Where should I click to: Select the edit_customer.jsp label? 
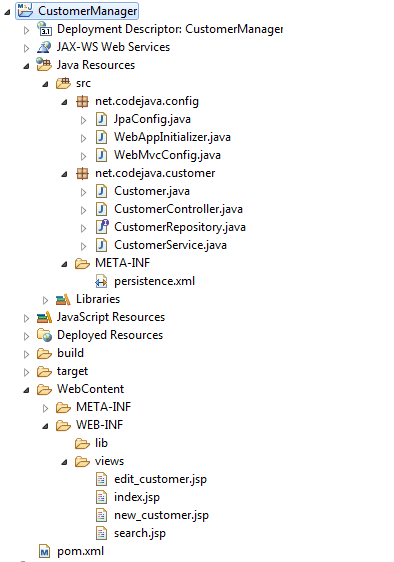[x=160, y=480]
